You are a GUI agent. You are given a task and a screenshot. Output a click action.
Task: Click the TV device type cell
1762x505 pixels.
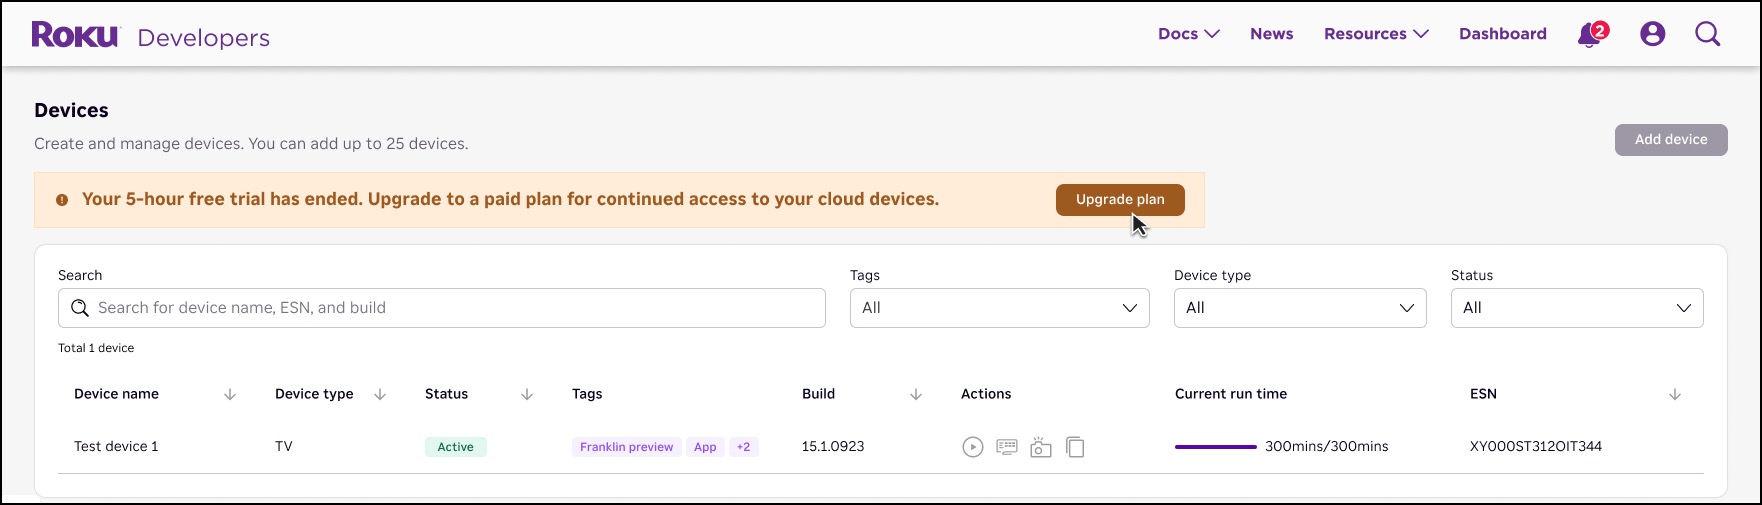pos(284,447)
